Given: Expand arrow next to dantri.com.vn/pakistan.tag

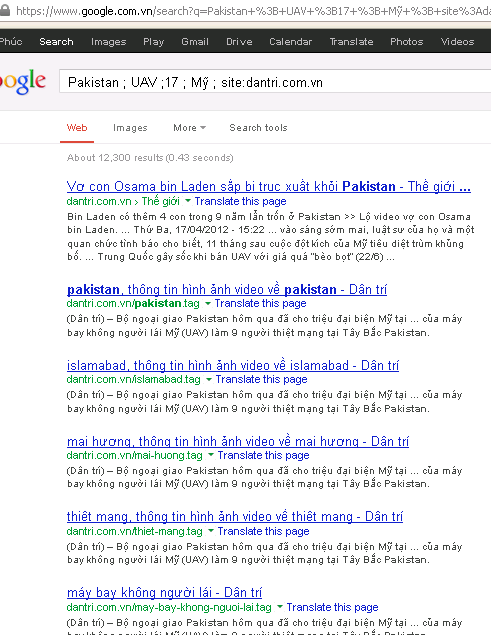Looking at the screenshot, I should tap(207, 303).
